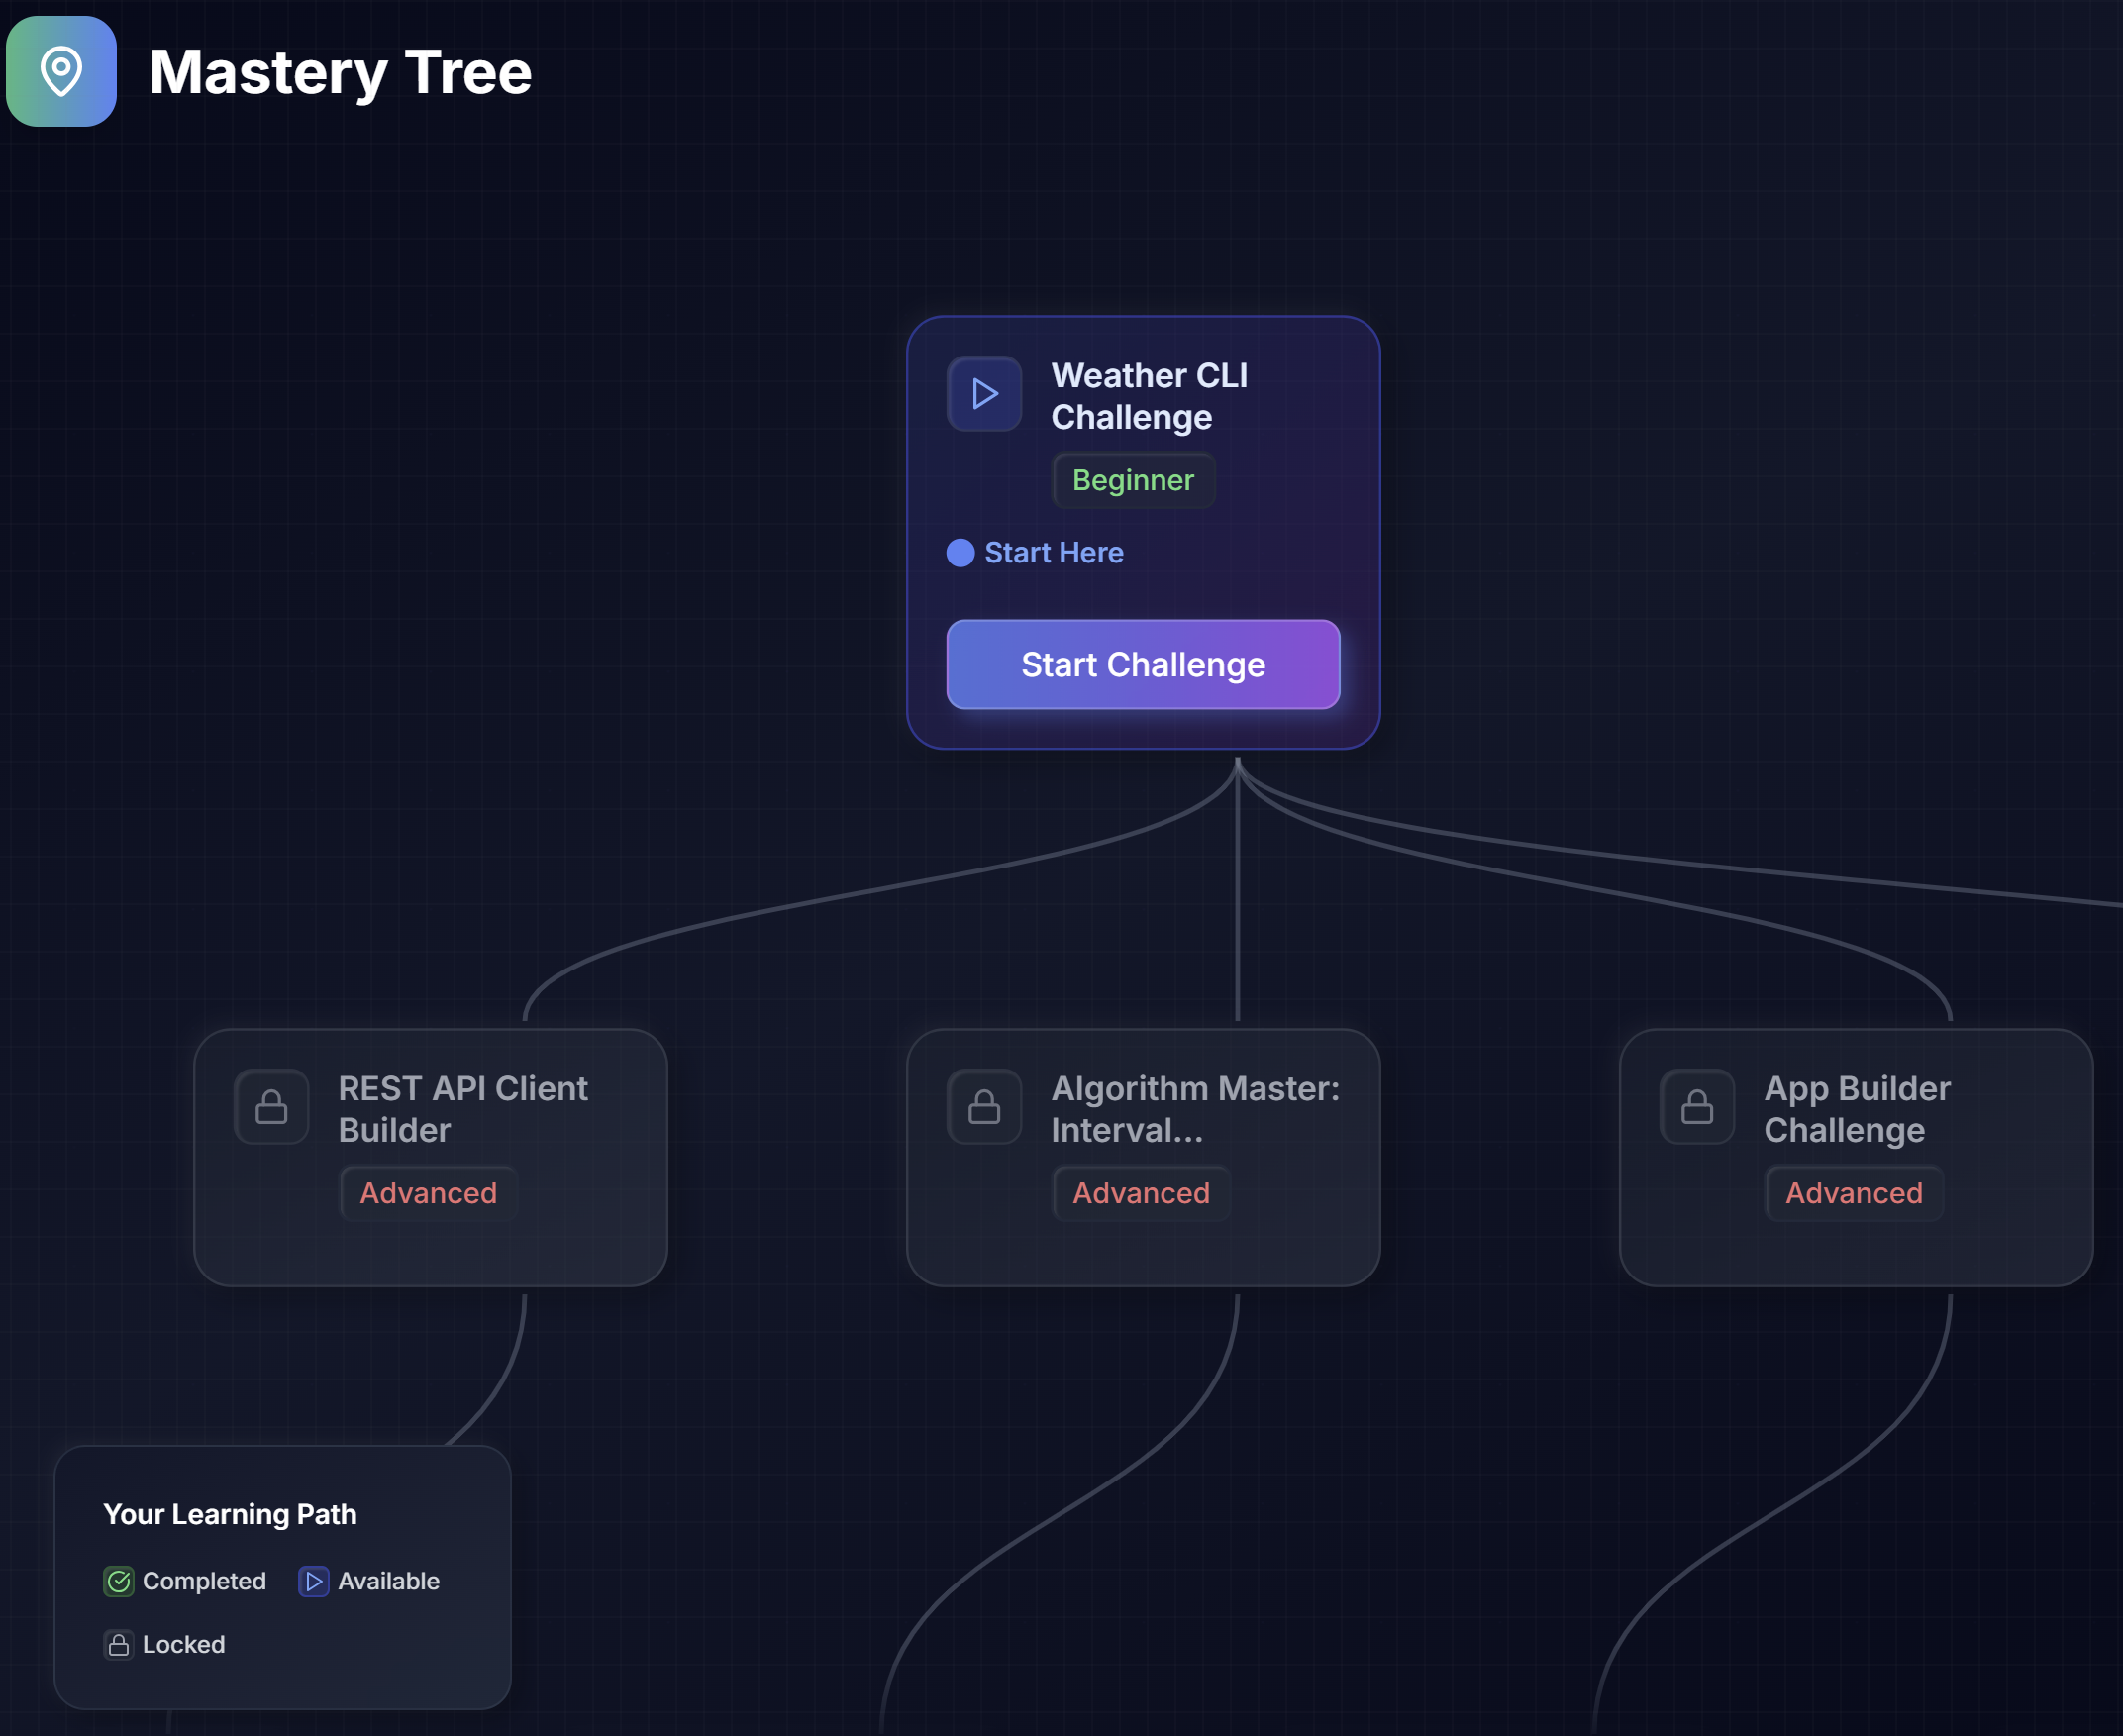Click the Mastery Tree heading
2123x1736 pixels.
point(340,72)
